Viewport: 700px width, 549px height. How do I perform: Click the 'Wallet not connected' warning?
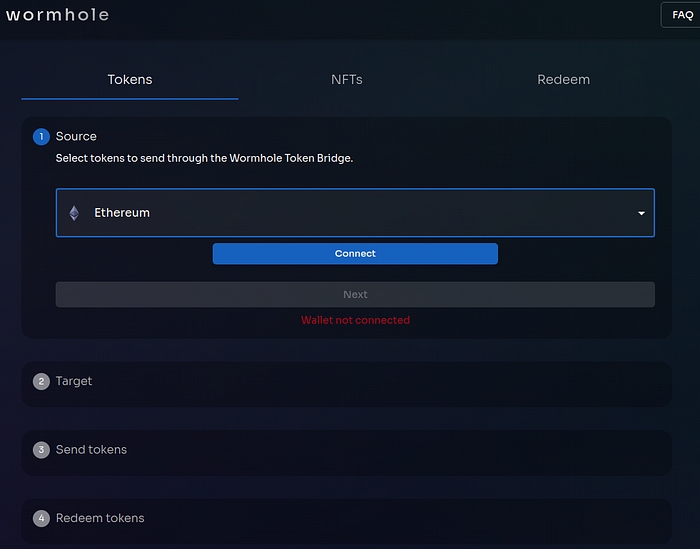click(x=355, y=320)
